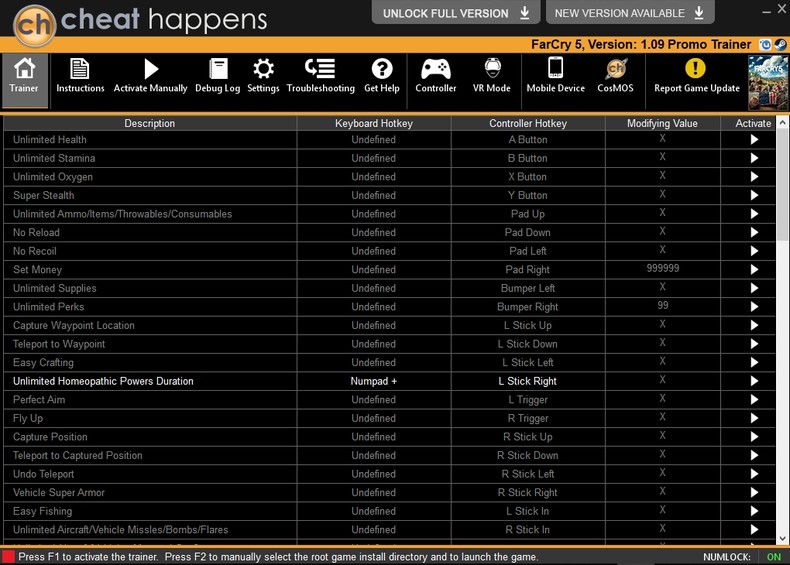Screen dimensions: 790x565
Task: Click the scrollbar down arrow
Action: tap(782, 538)
